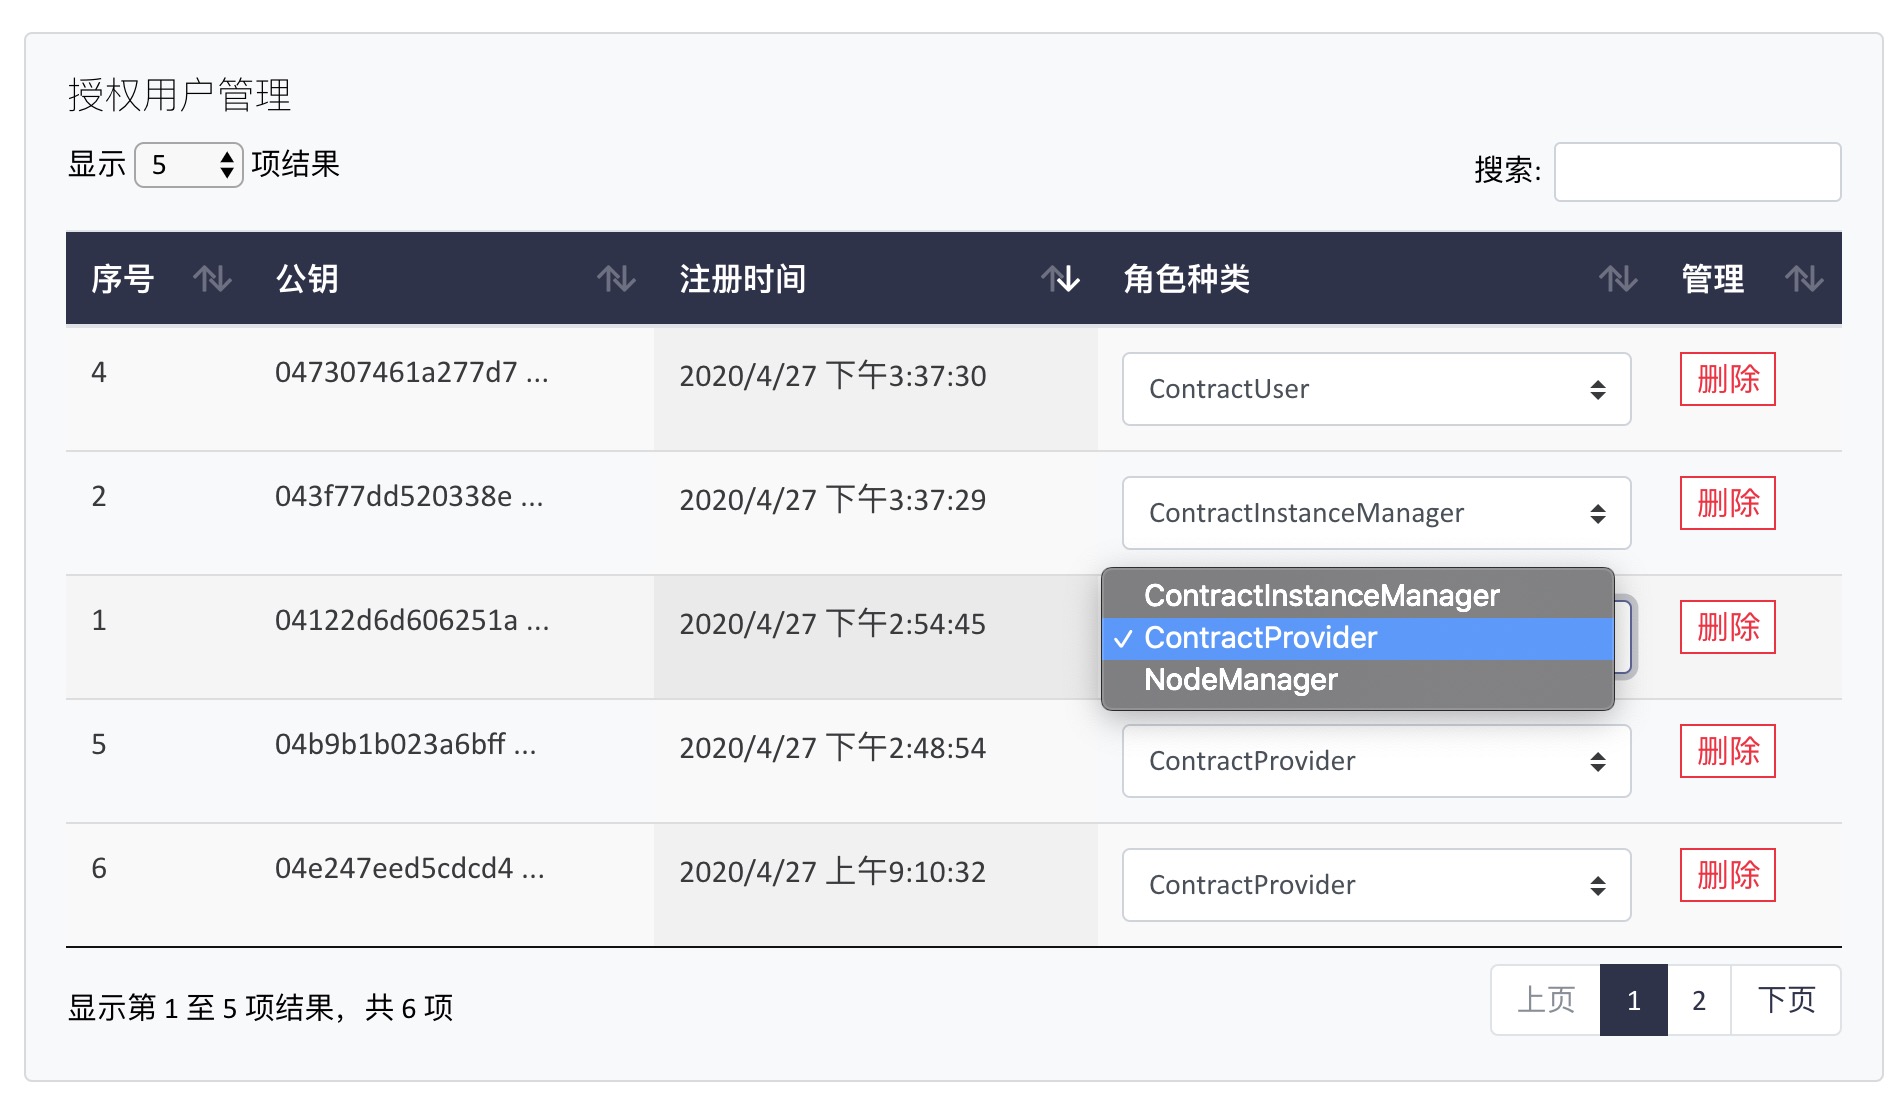The height and width of the screenshot is (1098, 1898).
Task: Click sort arrows in 公钥 column header
Action: pos(616,279)
